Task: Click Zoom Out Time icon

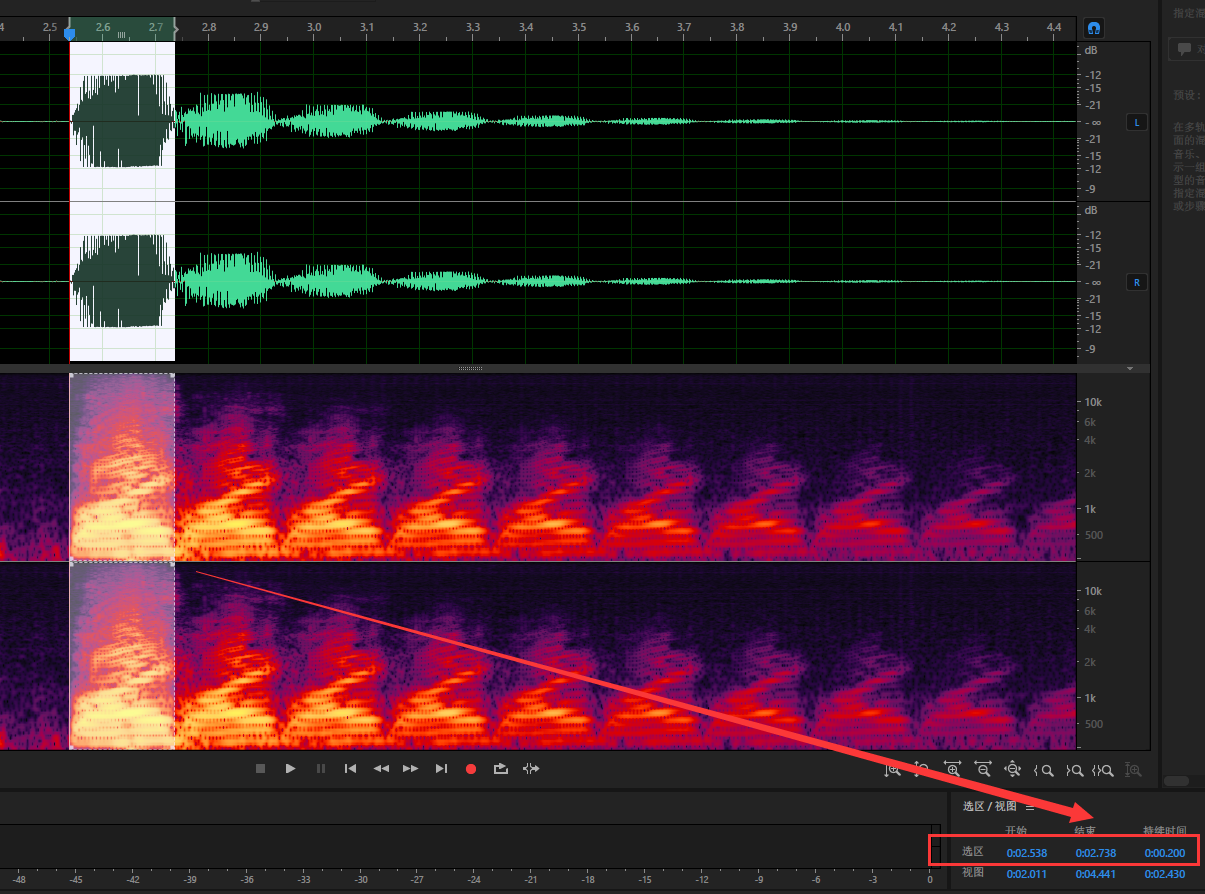Action: click(x=983, y=770)
